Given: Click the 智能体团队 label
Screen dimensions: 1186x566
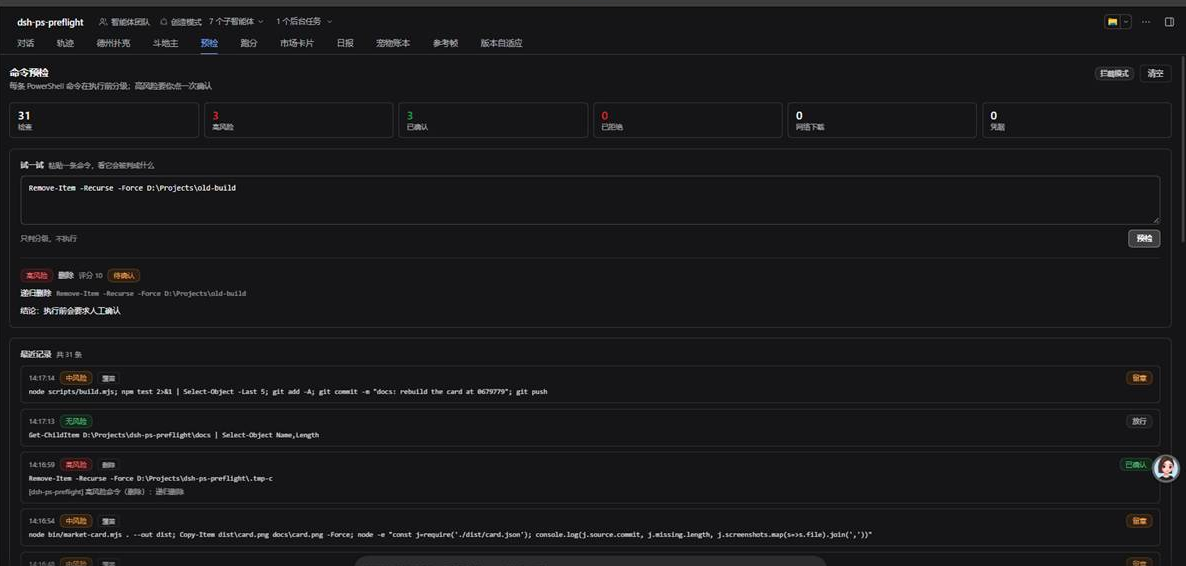Looking at the screenshot, I should 130,22.
